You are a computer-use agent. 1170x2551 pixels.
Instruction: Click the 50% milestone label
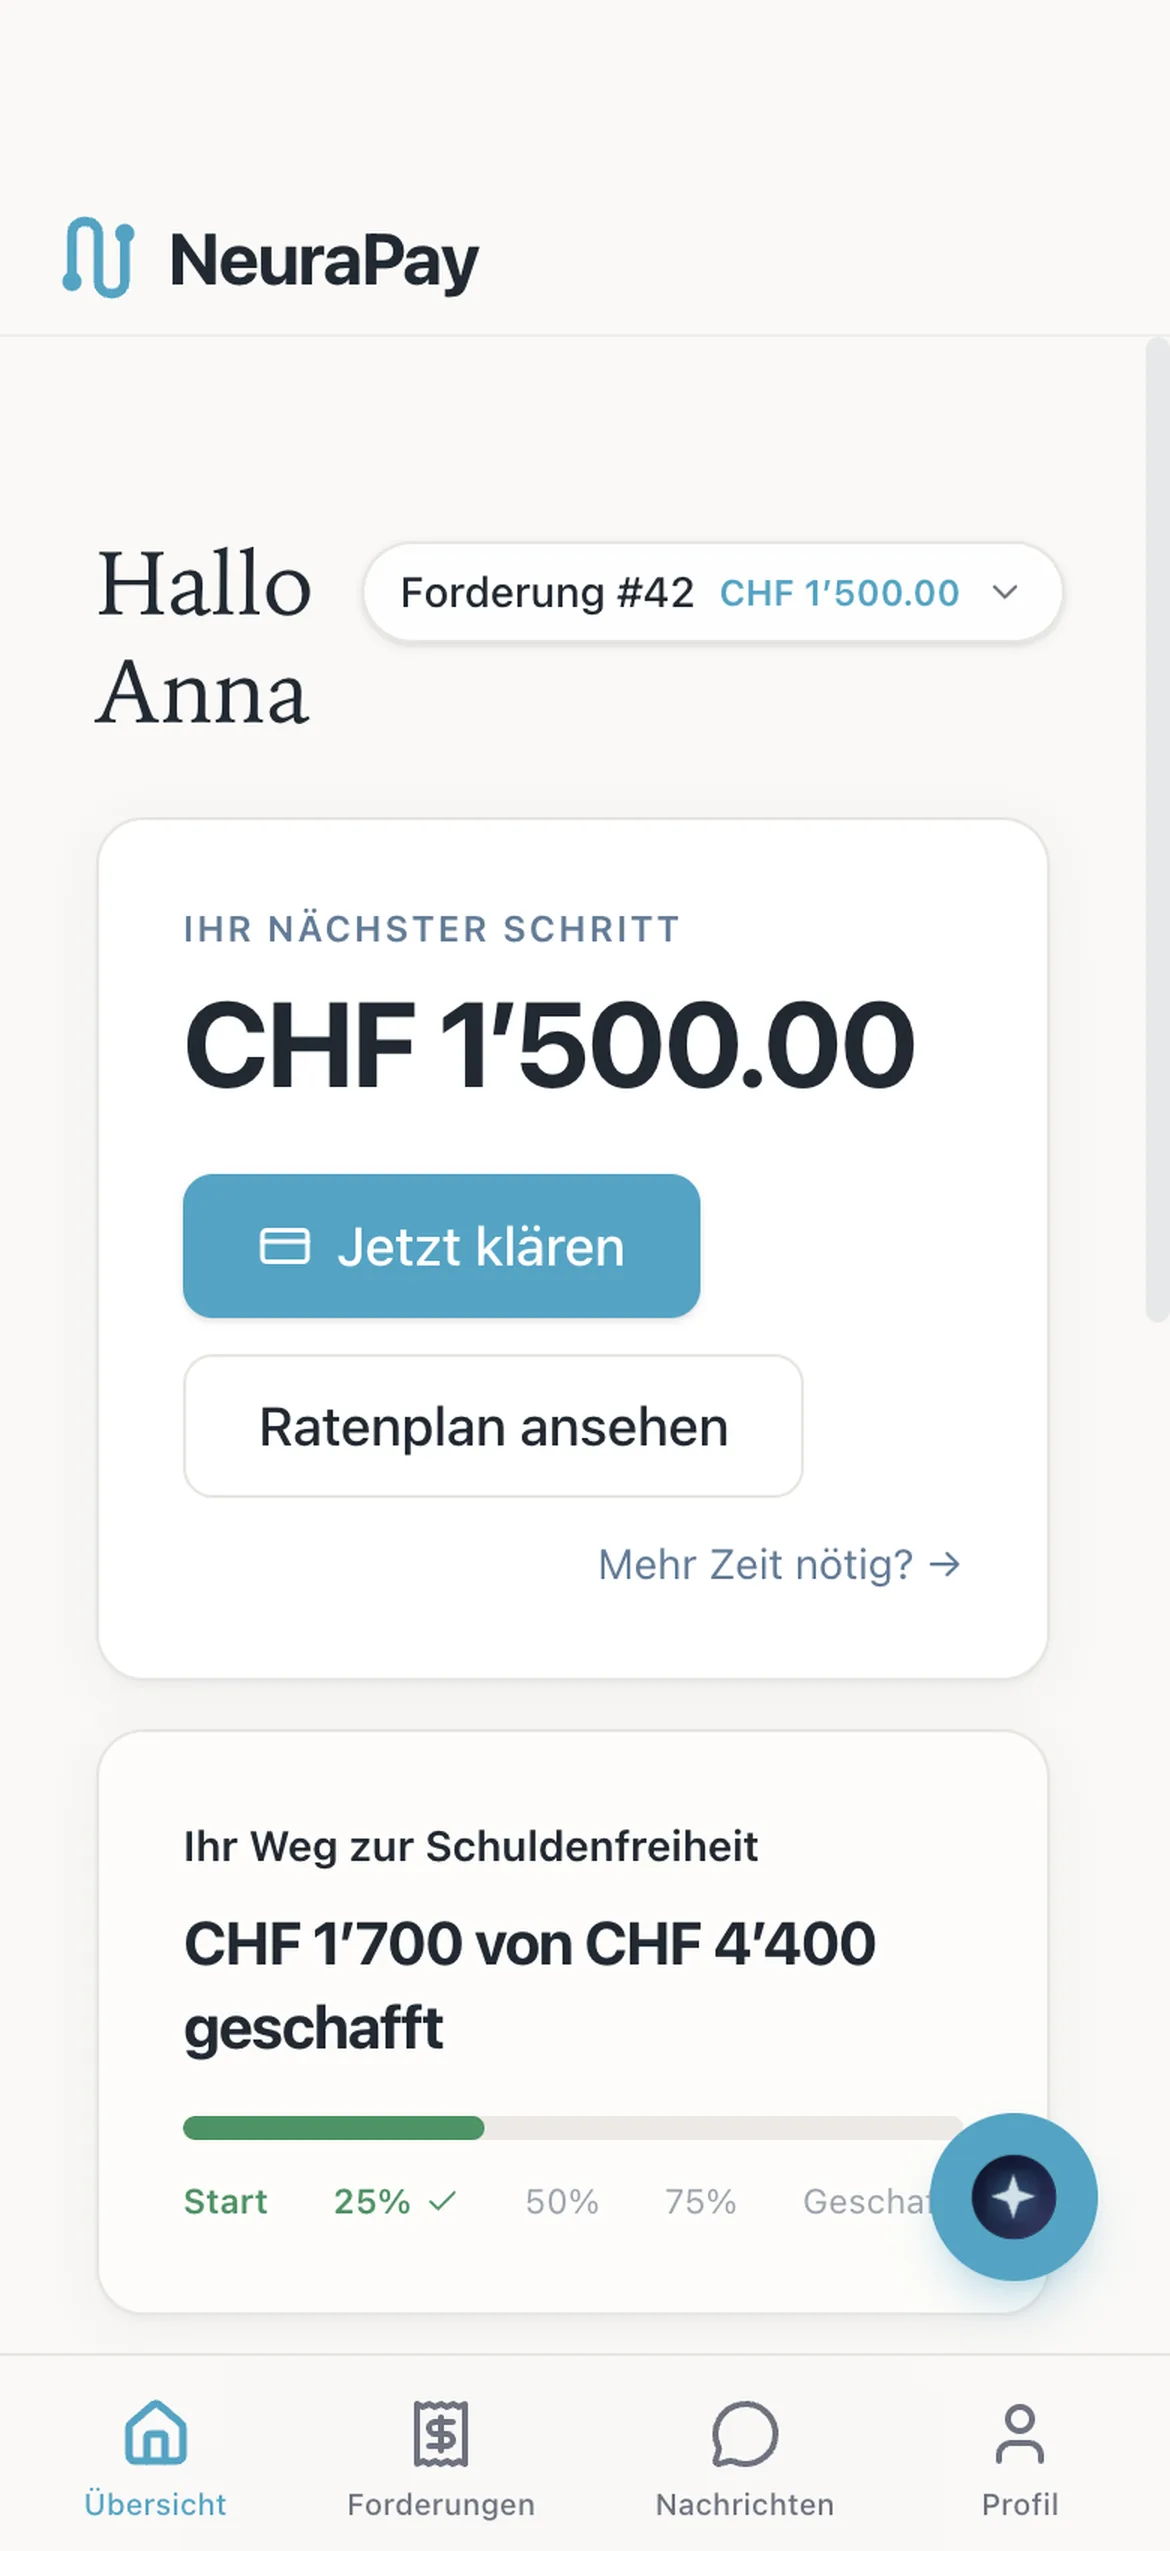[x=562, y=2201]
